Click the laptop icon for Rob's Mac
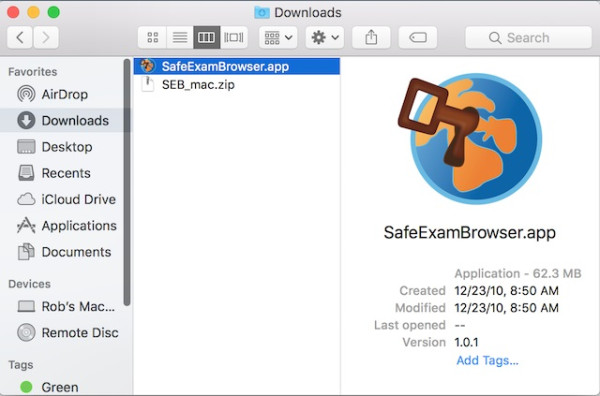This screenshot has height=396, width=600. [x=26, y=306]
